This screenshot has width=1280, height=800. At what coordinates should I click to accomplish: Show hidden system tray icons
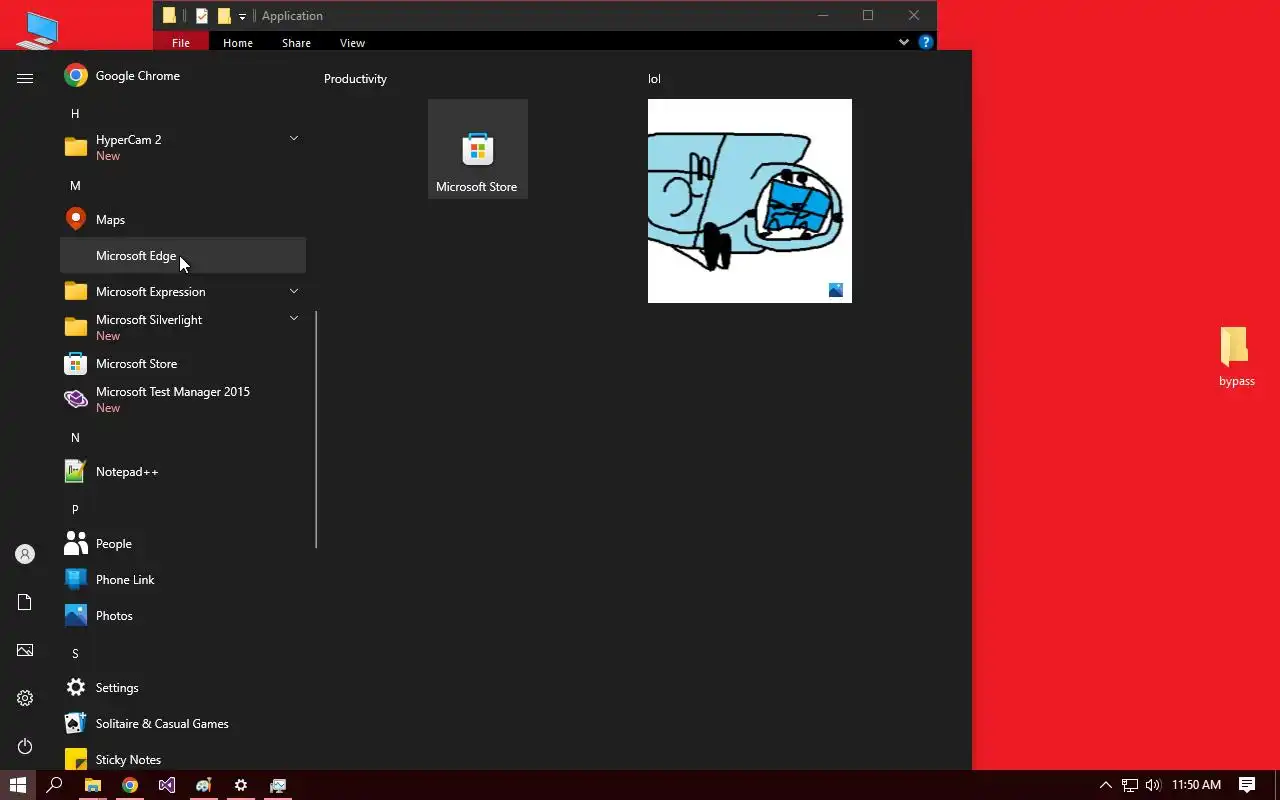click(1105, 785)
